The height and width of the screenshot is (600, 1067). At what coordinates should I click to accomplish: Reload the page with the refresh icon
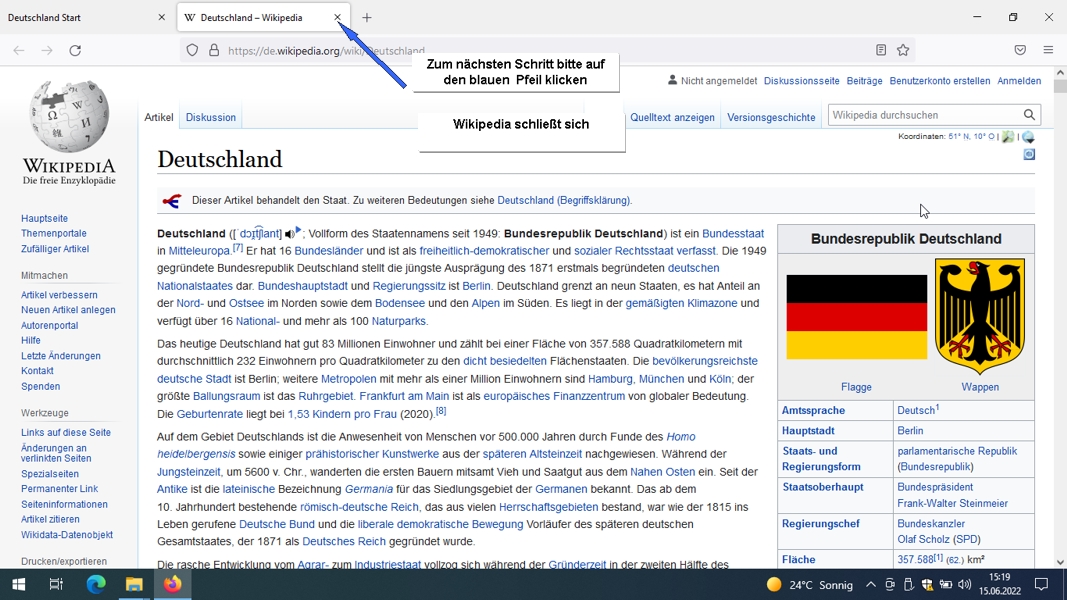tap(76, 50)
